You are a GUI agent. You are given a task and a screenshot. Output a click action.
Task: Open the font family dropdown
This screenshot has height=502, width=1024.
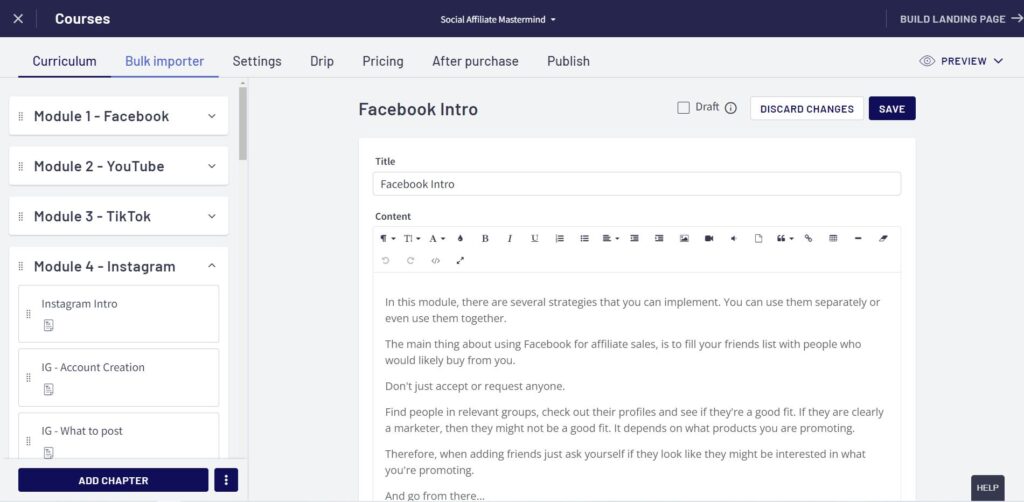point(436,239)
